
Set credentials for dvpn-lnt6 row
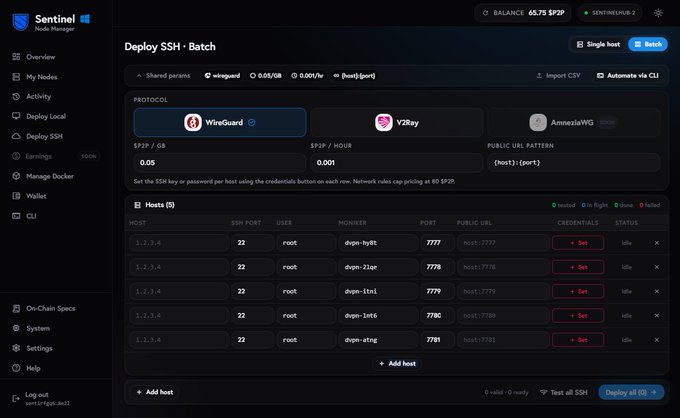(x=578, y=316)
